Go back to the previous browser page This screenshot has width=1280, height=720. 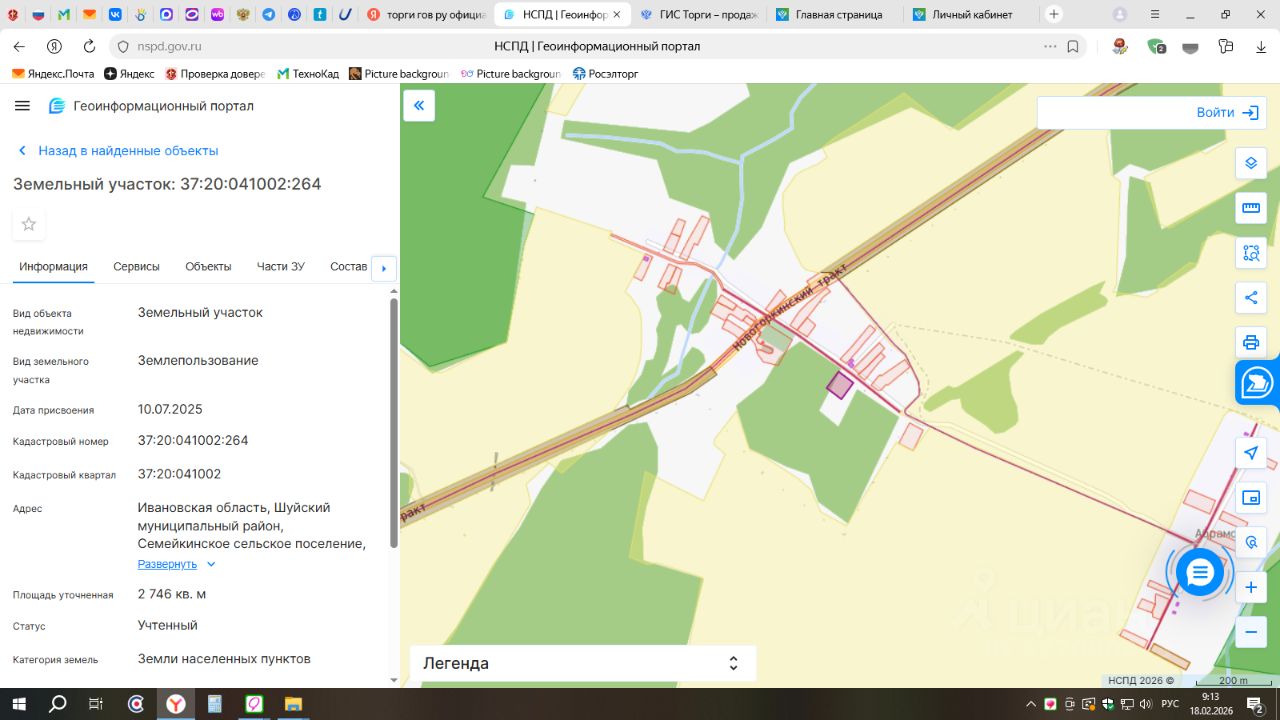tap(19, 47)
